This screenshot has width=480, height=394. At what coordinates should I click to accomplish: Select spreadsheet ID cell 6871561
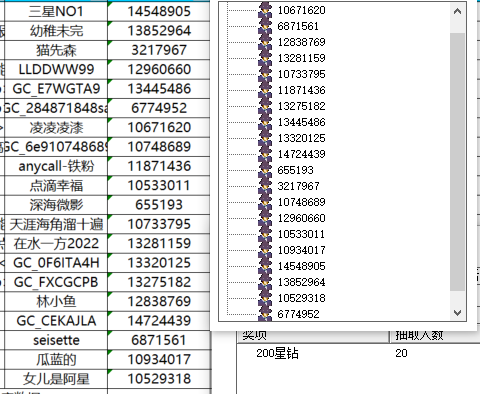tap(159, 340)
